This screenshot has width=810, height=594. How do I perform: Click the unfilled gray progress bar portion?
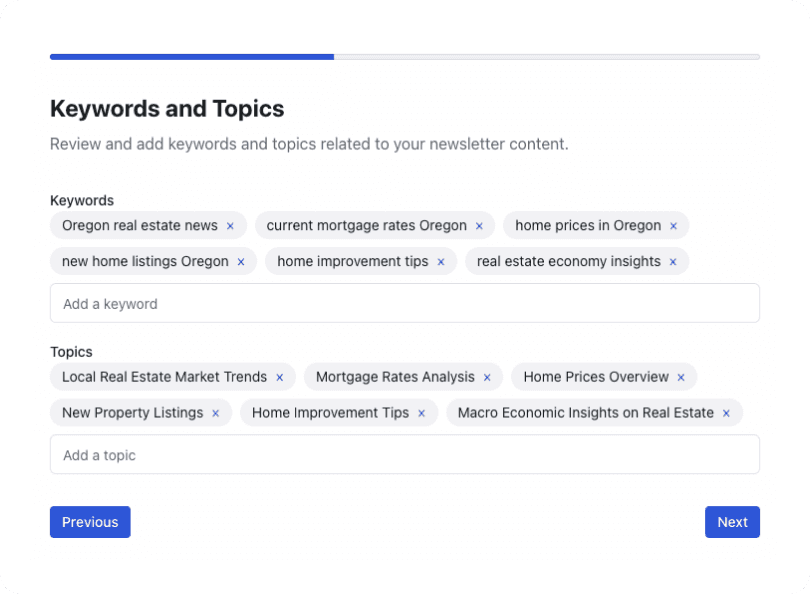coord(547,57)
